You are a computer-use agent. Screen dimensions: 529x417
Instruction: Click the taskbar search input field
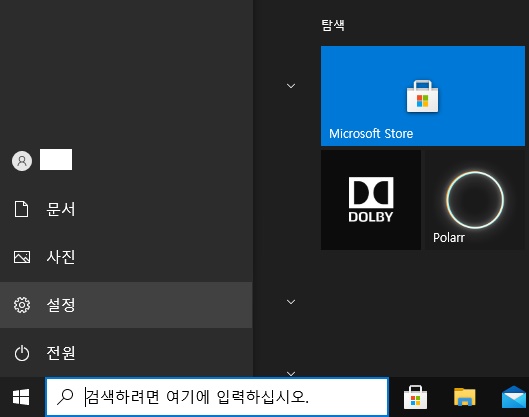[217, 397]
